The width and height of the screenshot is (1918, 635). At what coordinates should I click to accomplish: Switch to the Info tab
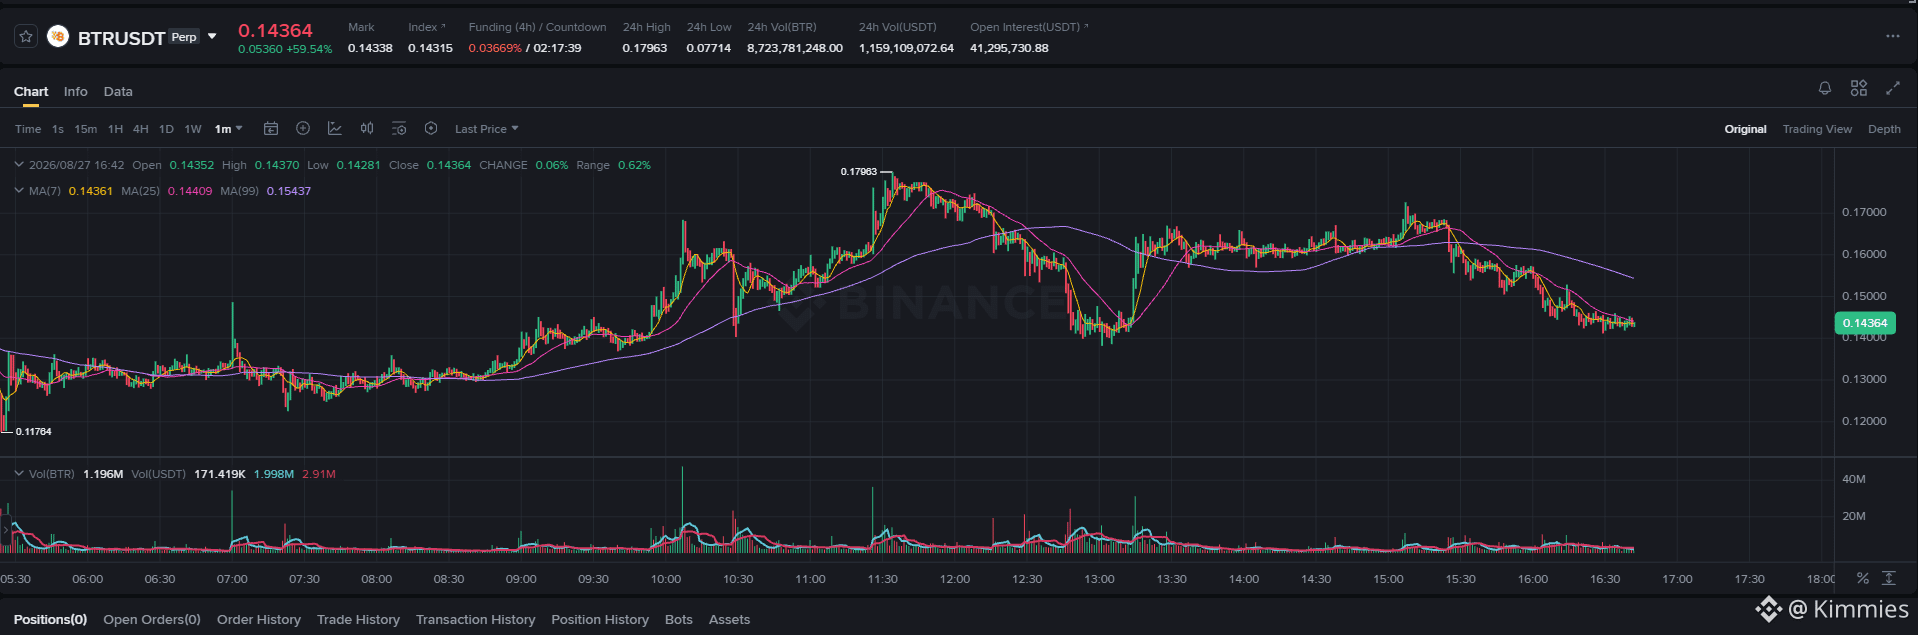76,91
